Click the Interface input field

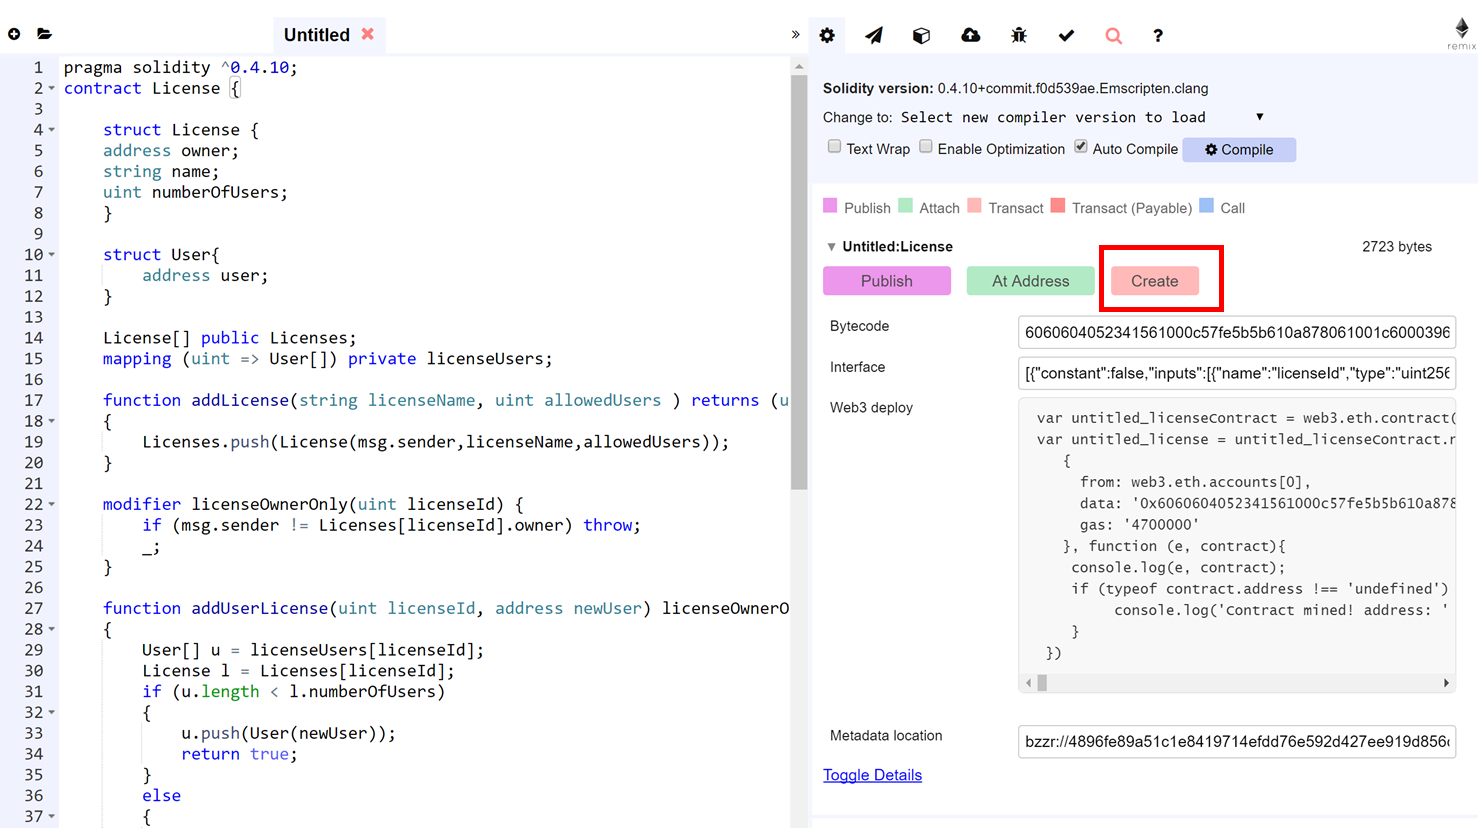tap(1237, 373)
